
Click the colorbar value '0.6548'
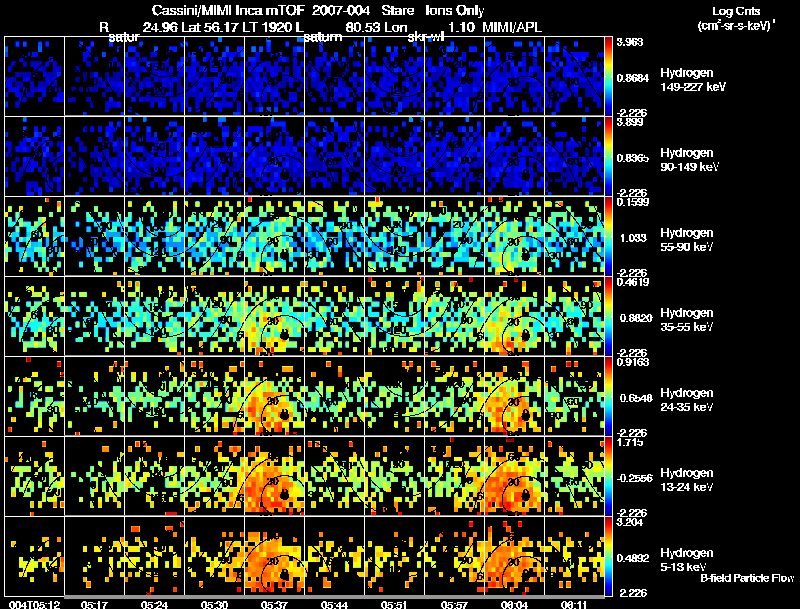click(636, 398)
